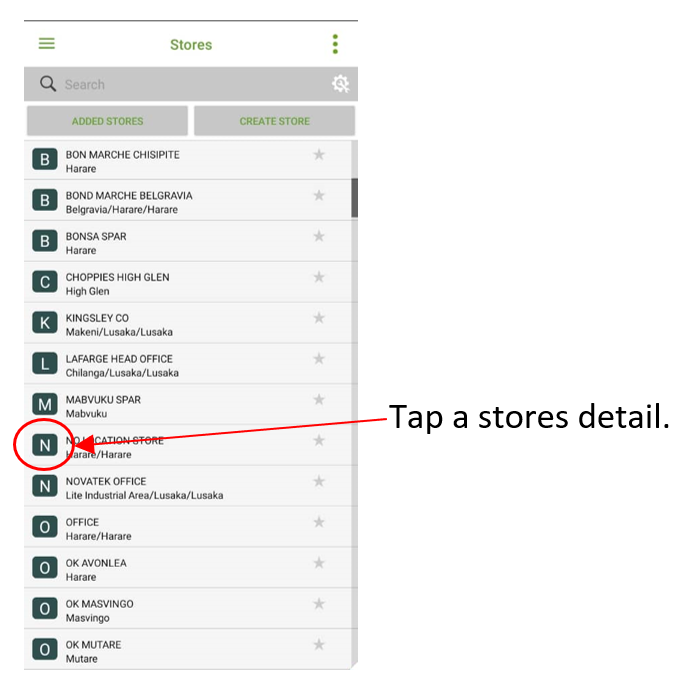Toggle favorite star for Bonsa Spar
Viewport: 690px width, 700px height.
point(319,236)
